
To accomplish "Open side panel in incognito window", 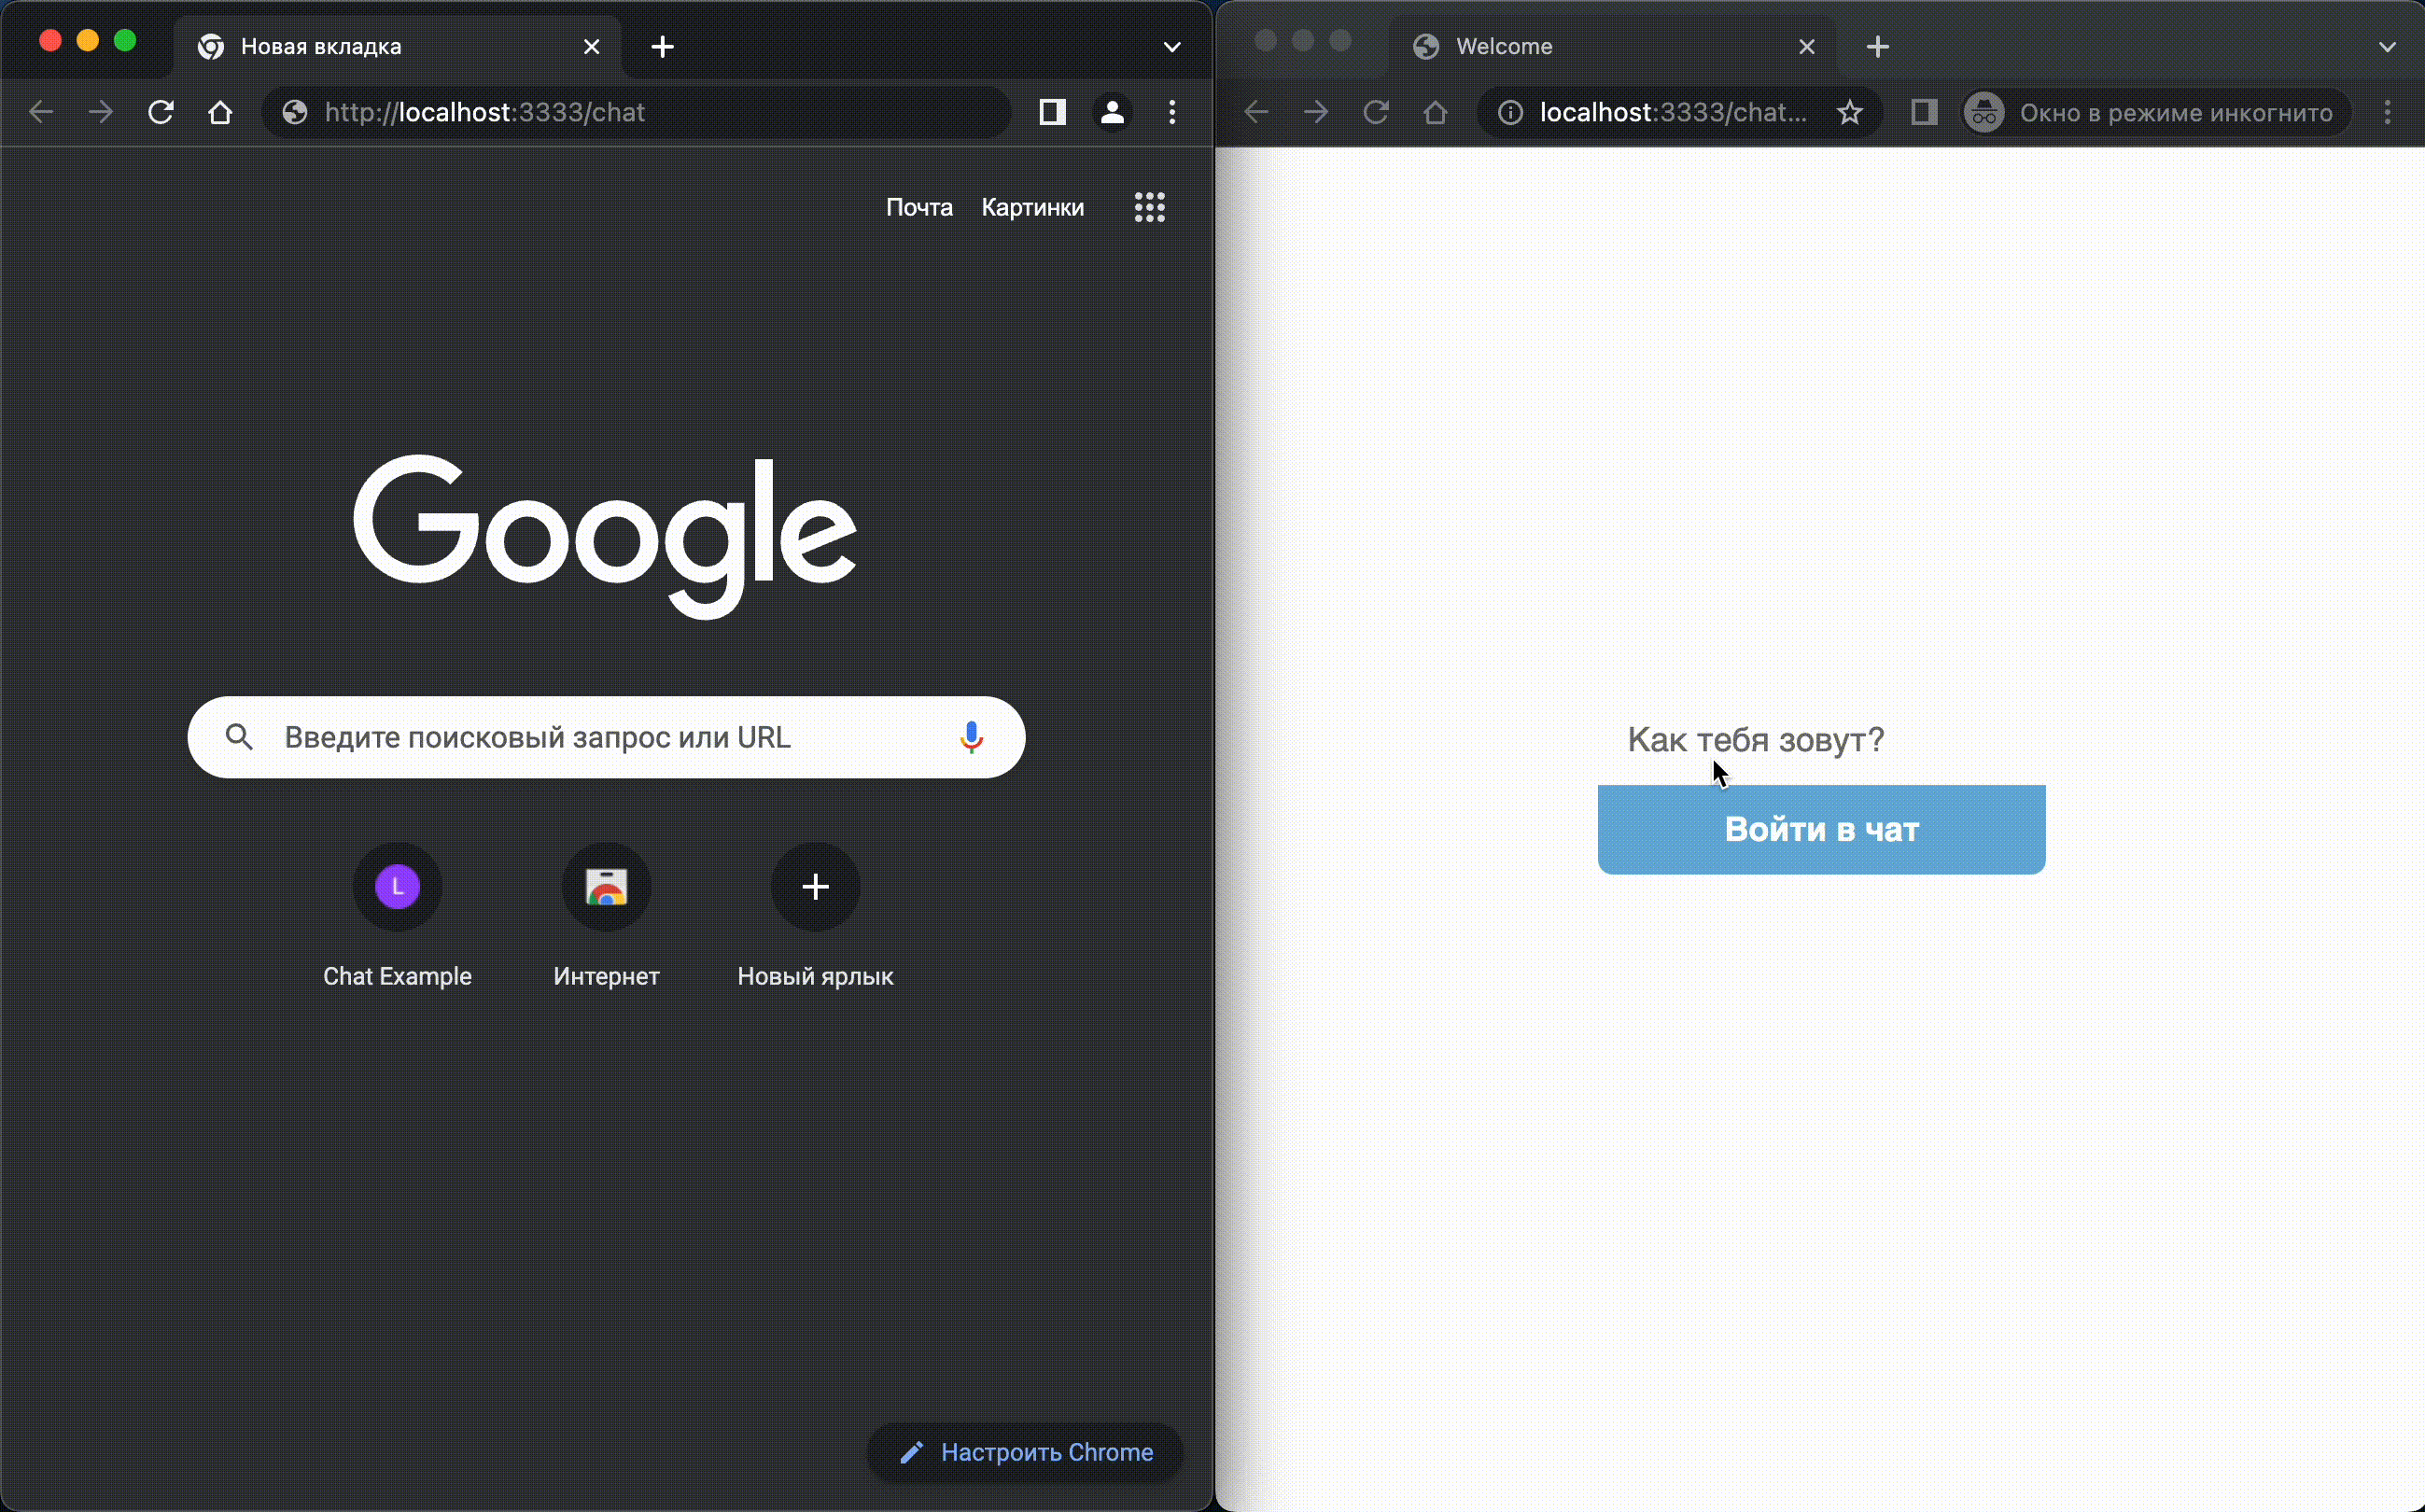I will [x=1924, y=112].
